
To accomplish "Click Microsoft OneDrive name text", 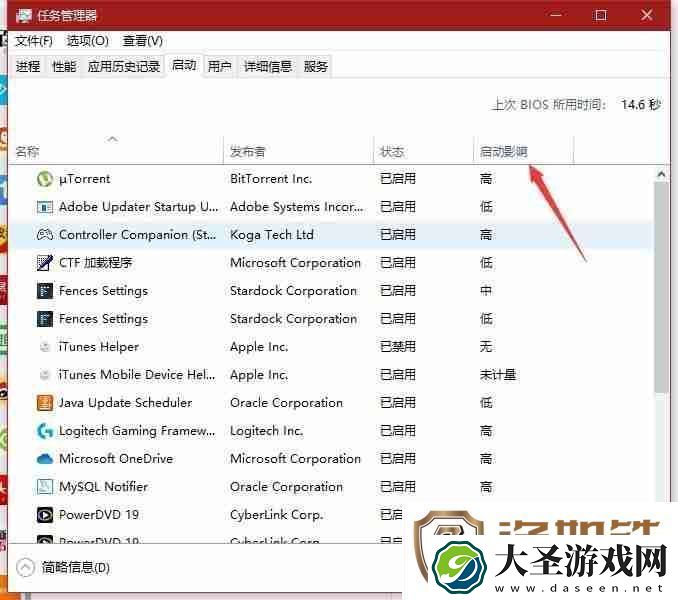I will point(116,459).
